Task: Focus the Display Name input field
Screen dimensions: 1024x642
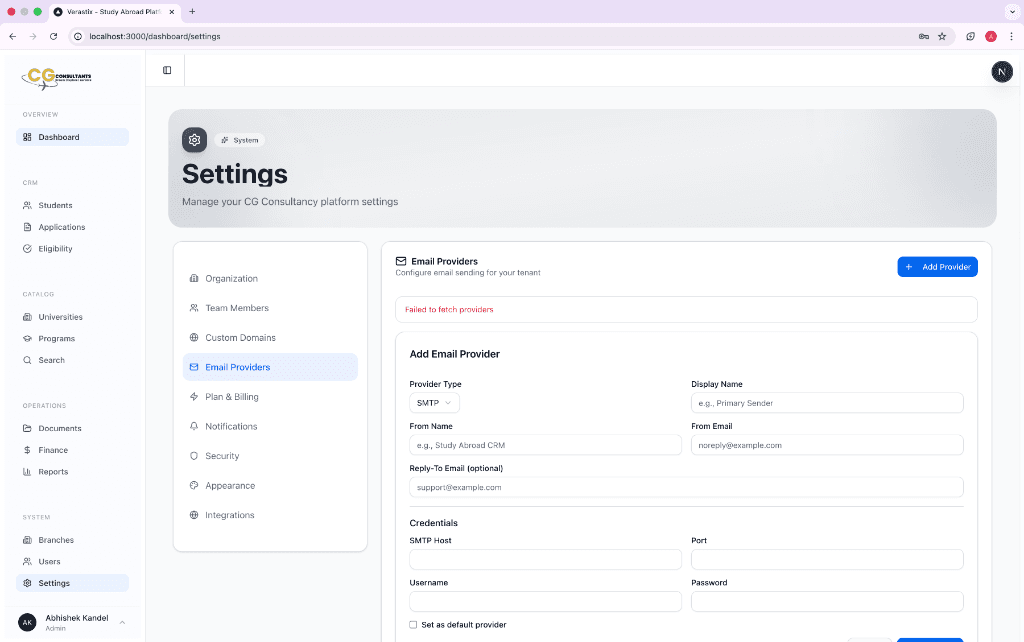Action: click(826, 402)
